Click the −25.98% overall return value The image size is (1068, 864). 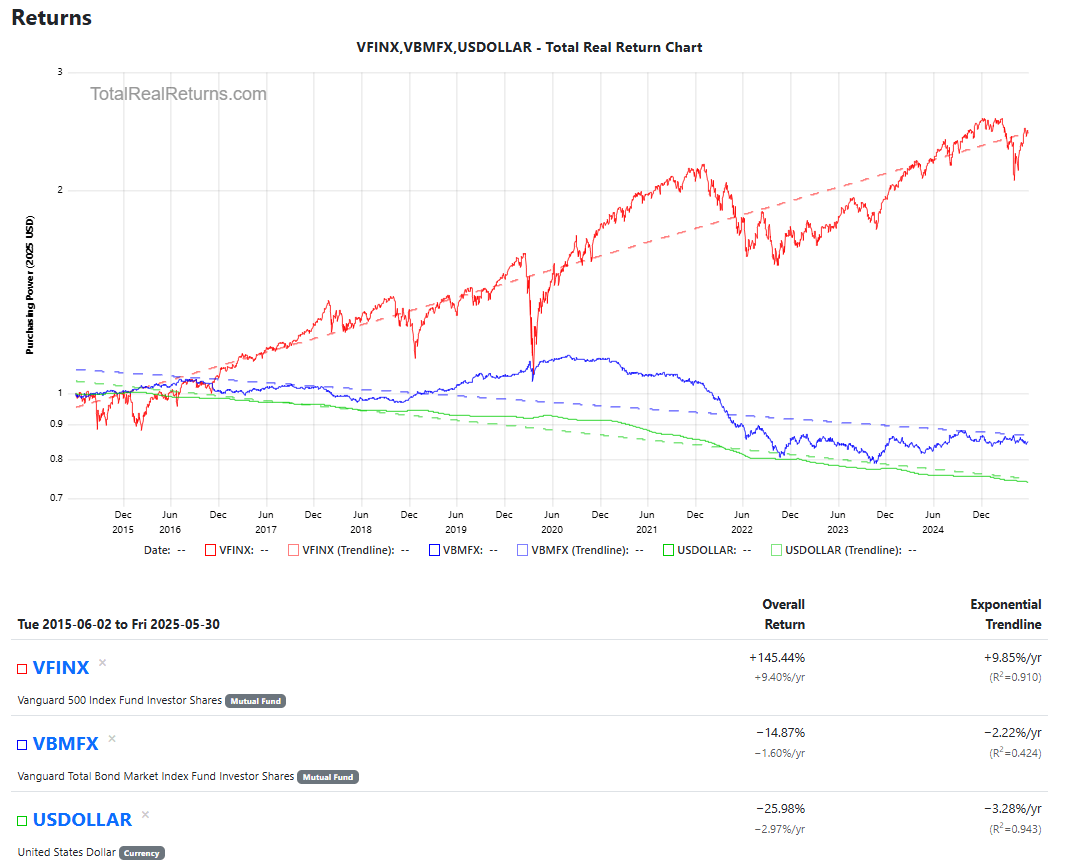coord(781,809)
